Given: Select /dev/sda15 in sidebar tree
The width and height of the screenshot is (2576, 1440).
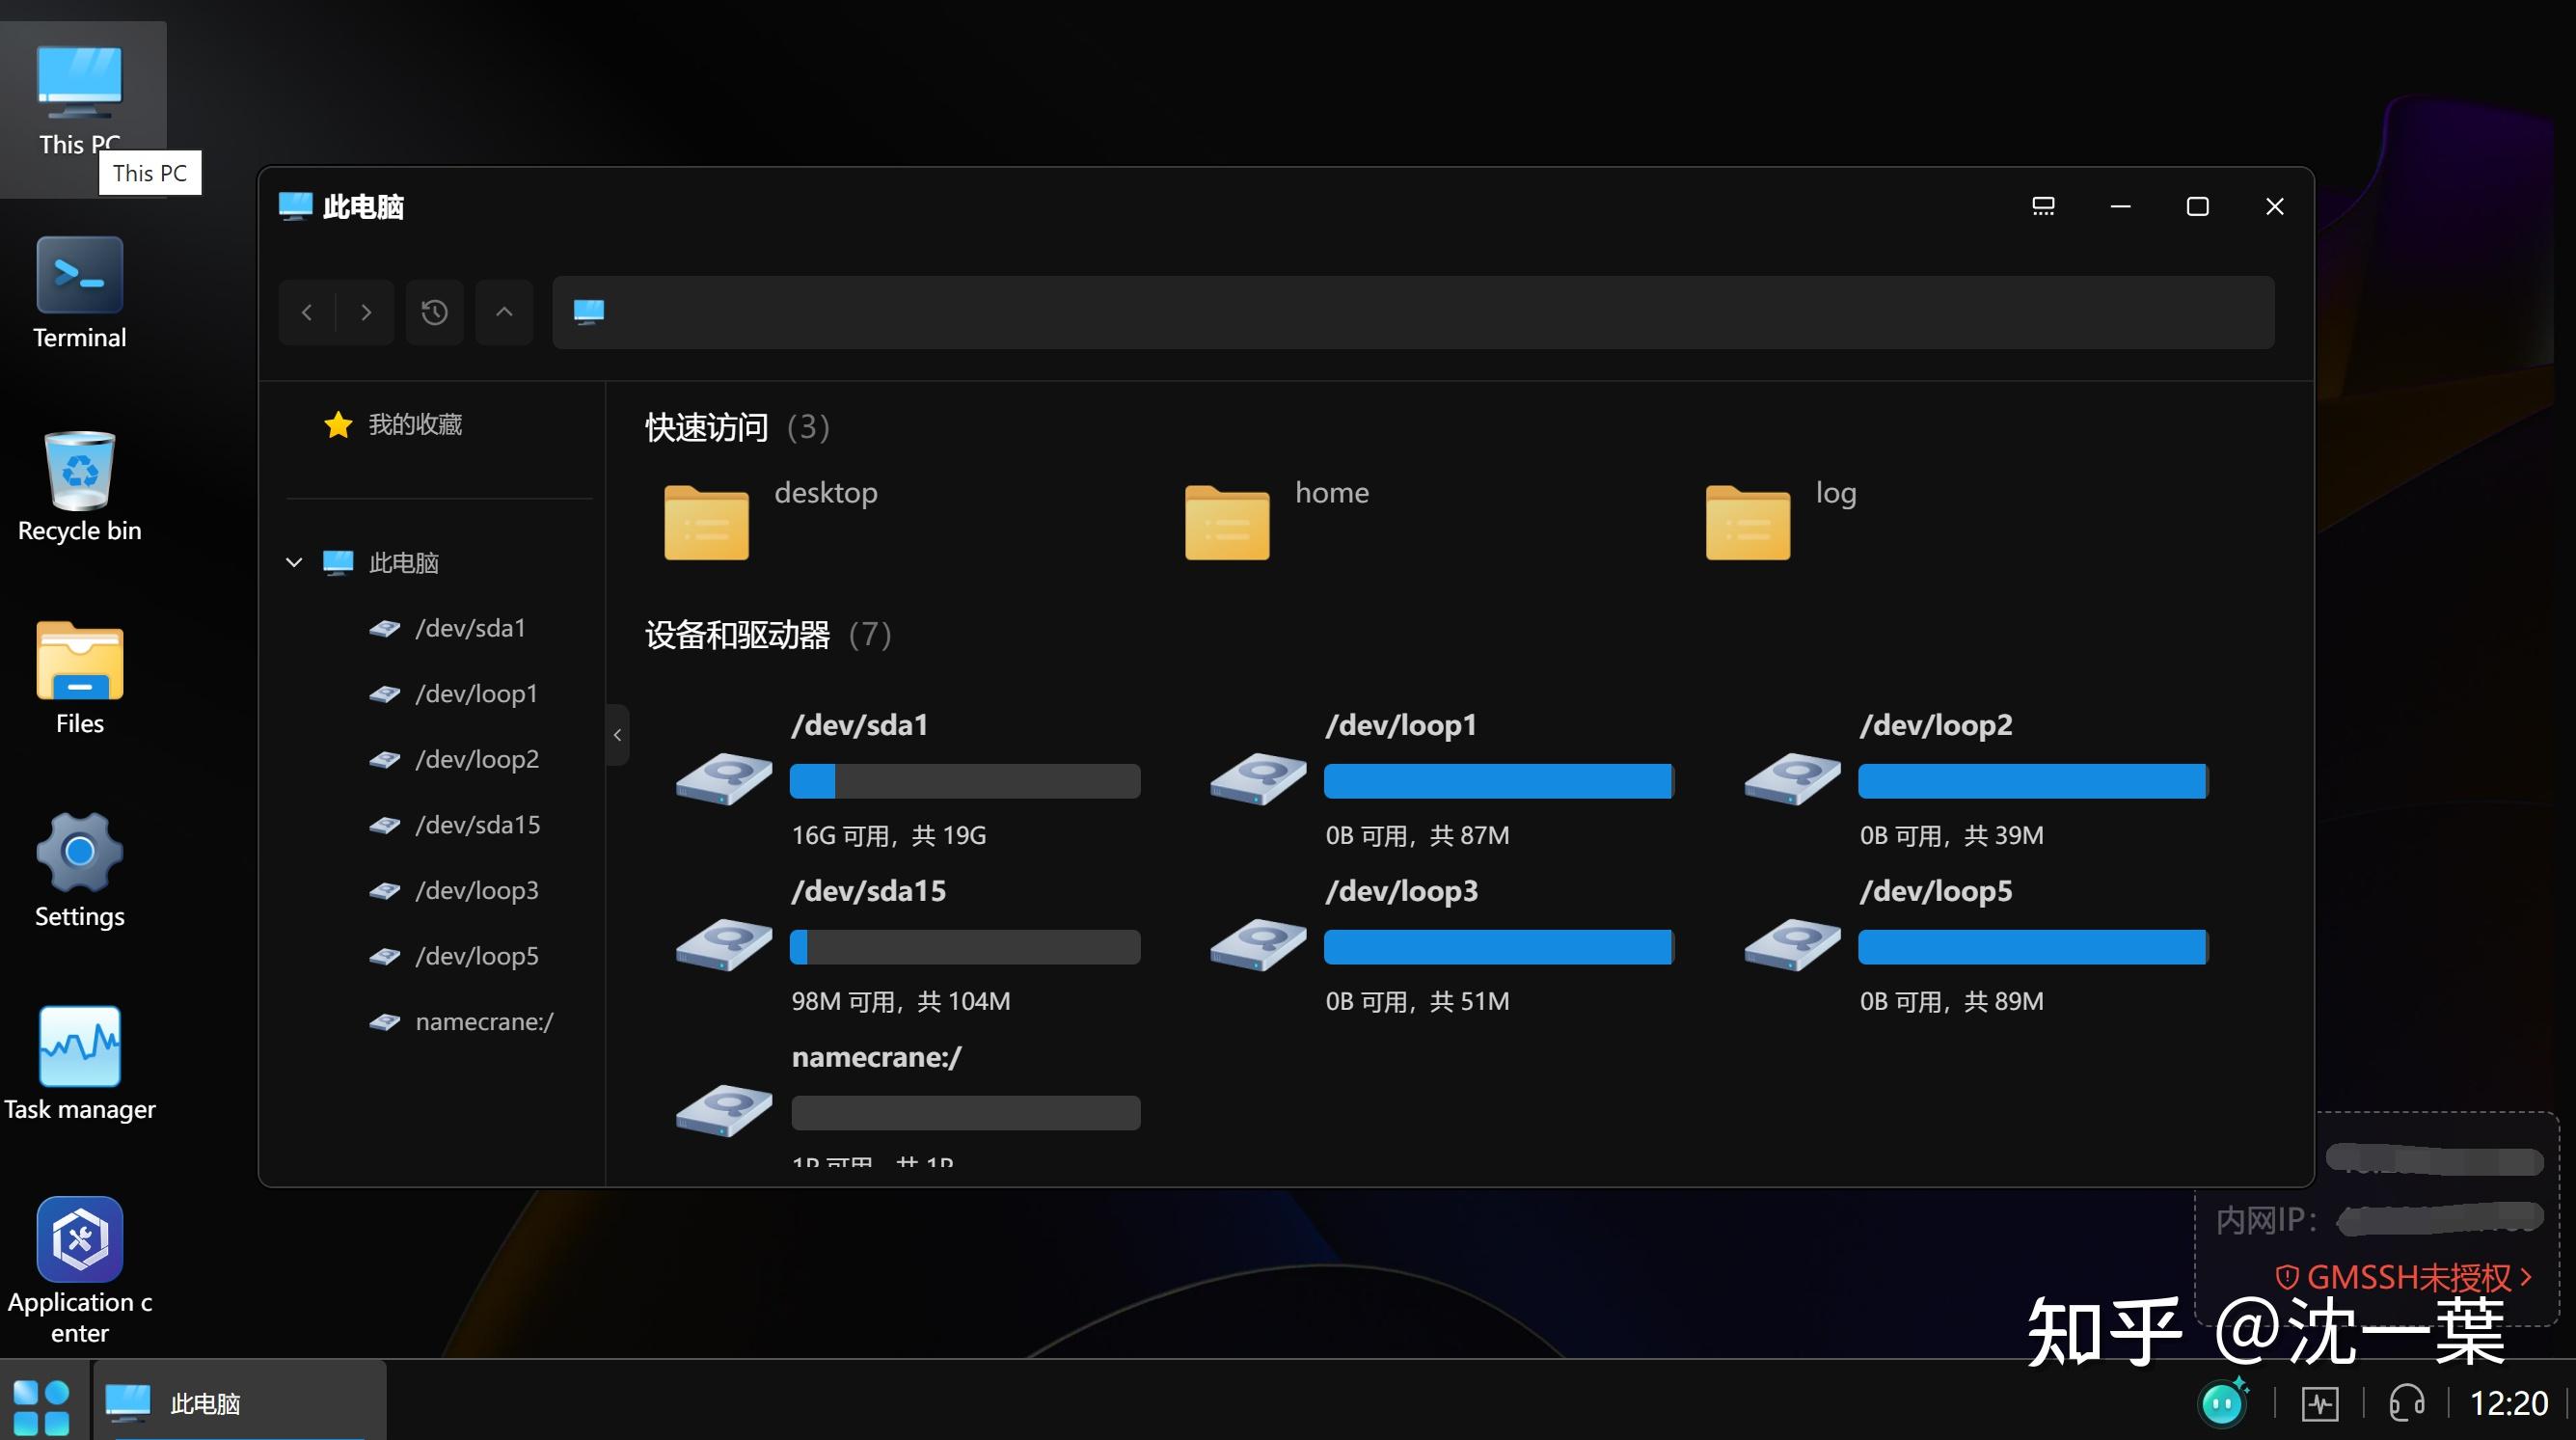Looking at the screenshot, I should click(477, 825).
